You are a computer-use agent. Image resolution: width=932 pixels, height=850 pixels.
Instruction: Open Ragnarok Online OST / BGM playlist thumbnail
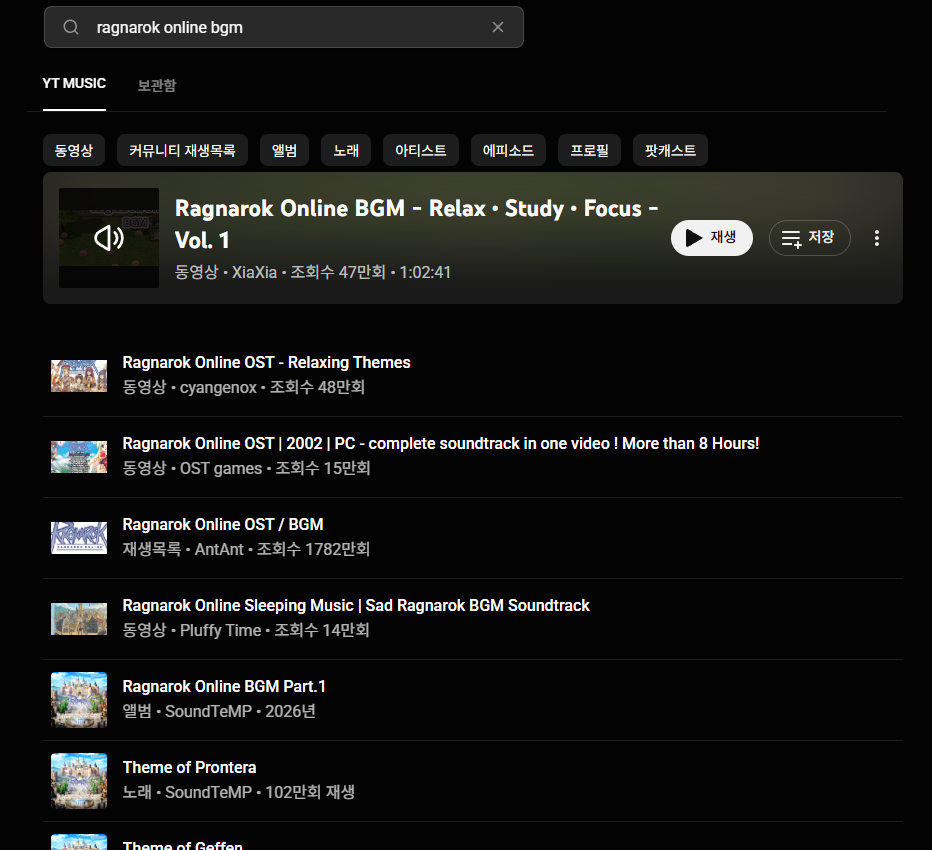(79, 537)
